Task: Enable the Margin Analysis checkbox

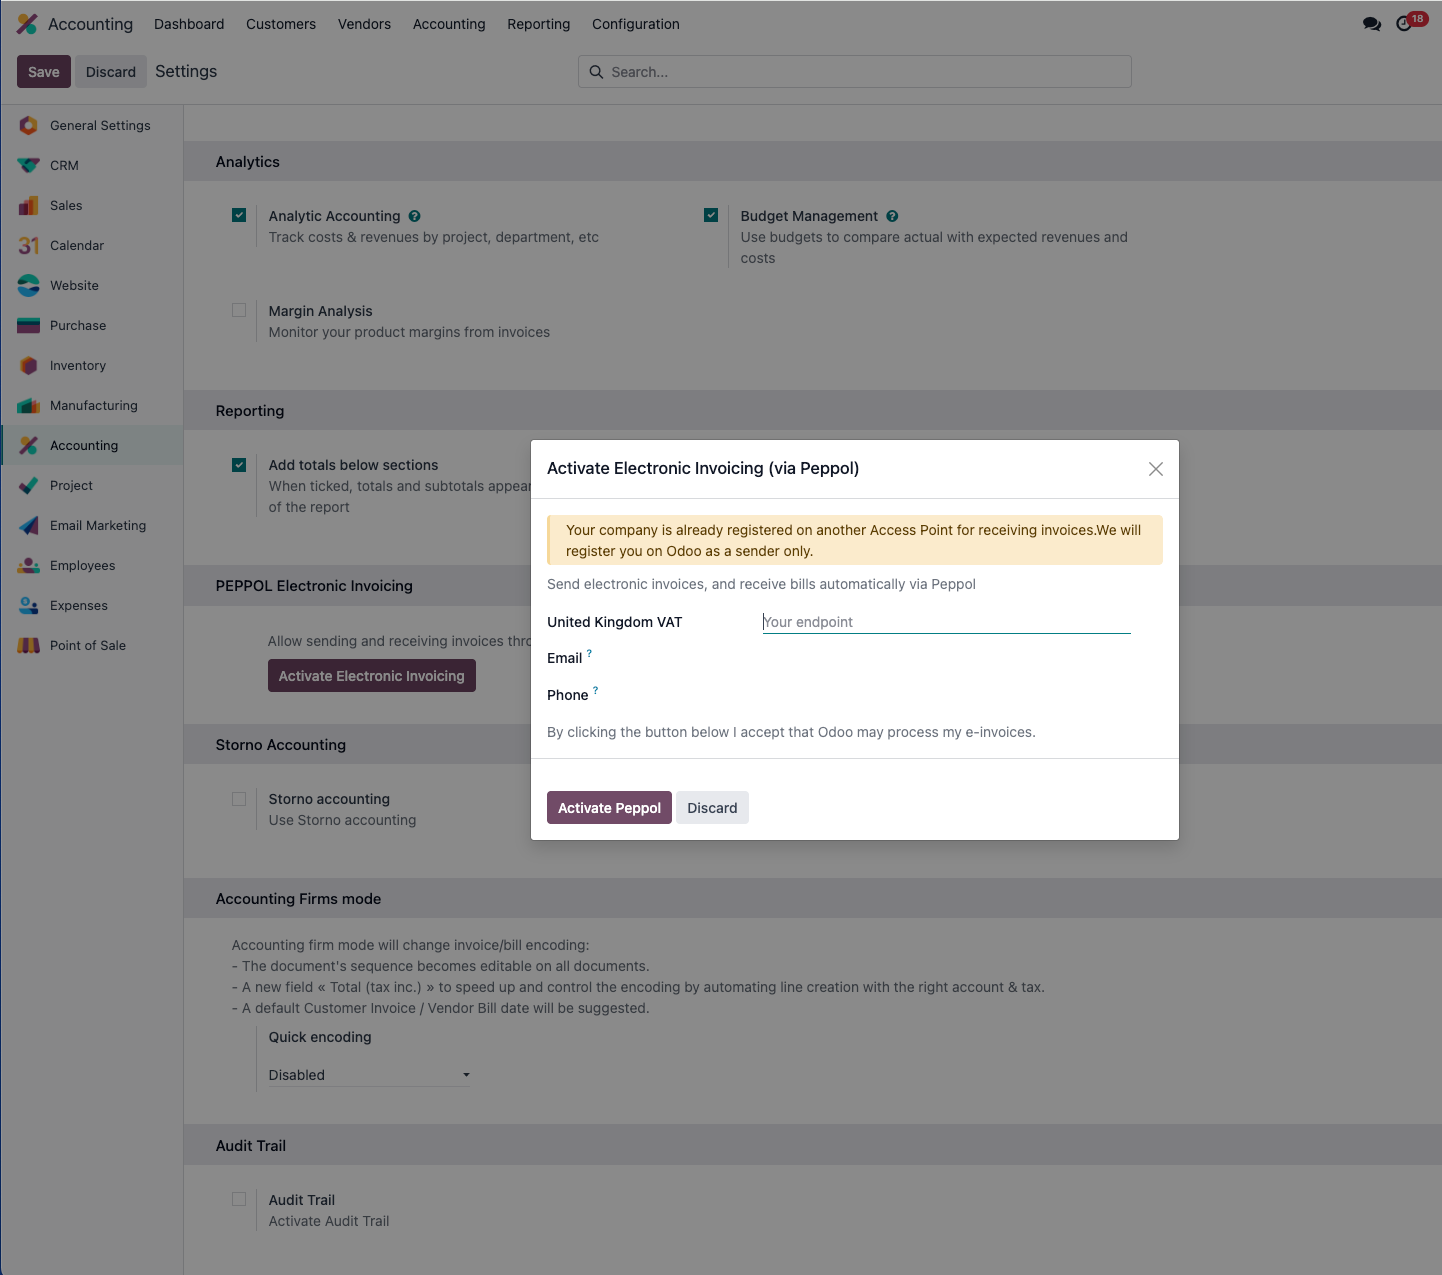Action: (239, 310)
